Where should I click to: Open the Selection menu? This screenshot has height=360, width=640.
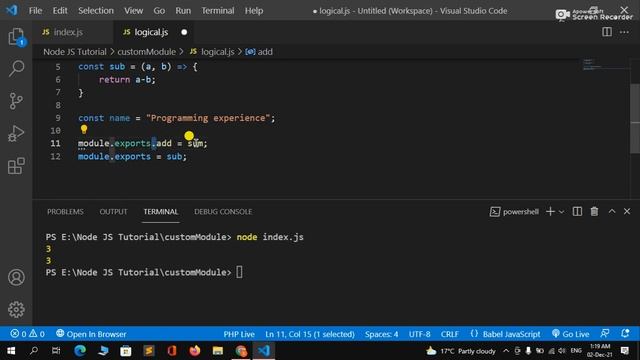click(x=96, y=11)
